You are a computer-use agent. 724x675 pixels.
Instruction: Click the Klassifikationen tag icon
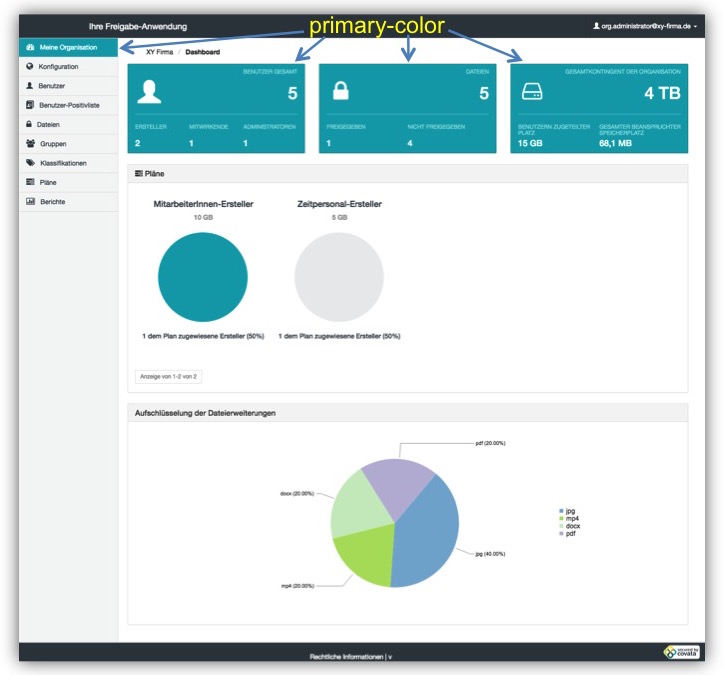pos(30,163)
